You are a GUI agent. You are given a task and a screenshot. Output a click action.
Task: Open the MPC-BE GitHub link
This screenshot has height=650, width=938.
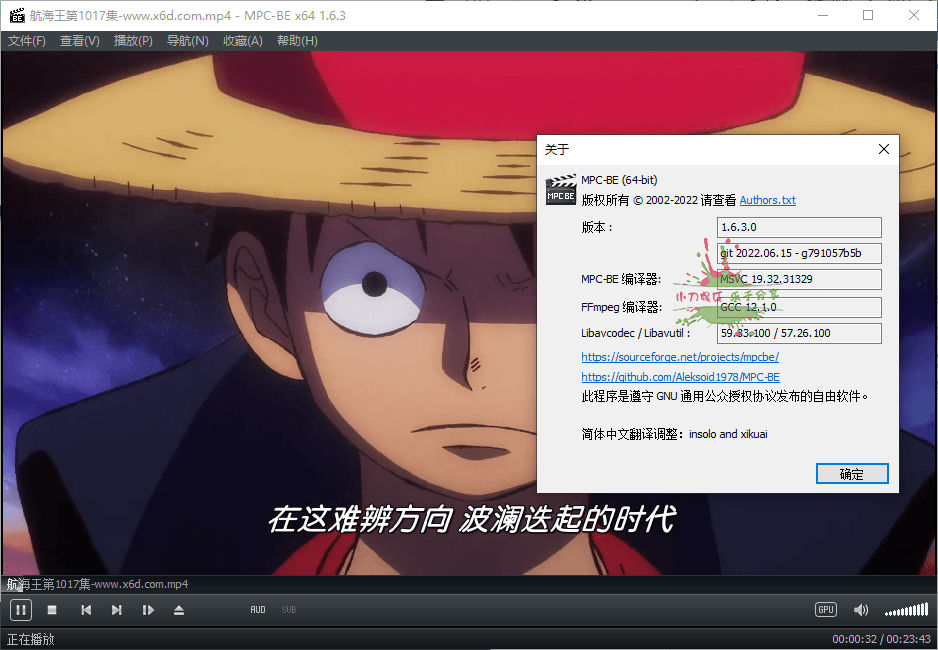[x=680, y=377]
